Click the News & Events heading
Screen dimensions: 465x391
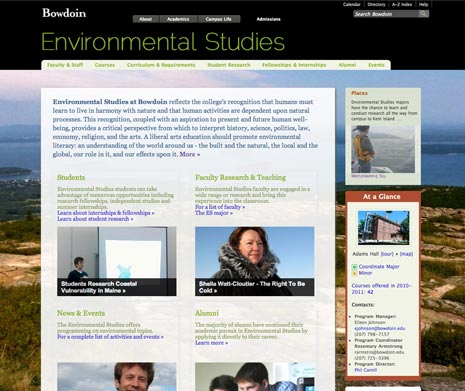pyautogui.click(x=81, y=313)
